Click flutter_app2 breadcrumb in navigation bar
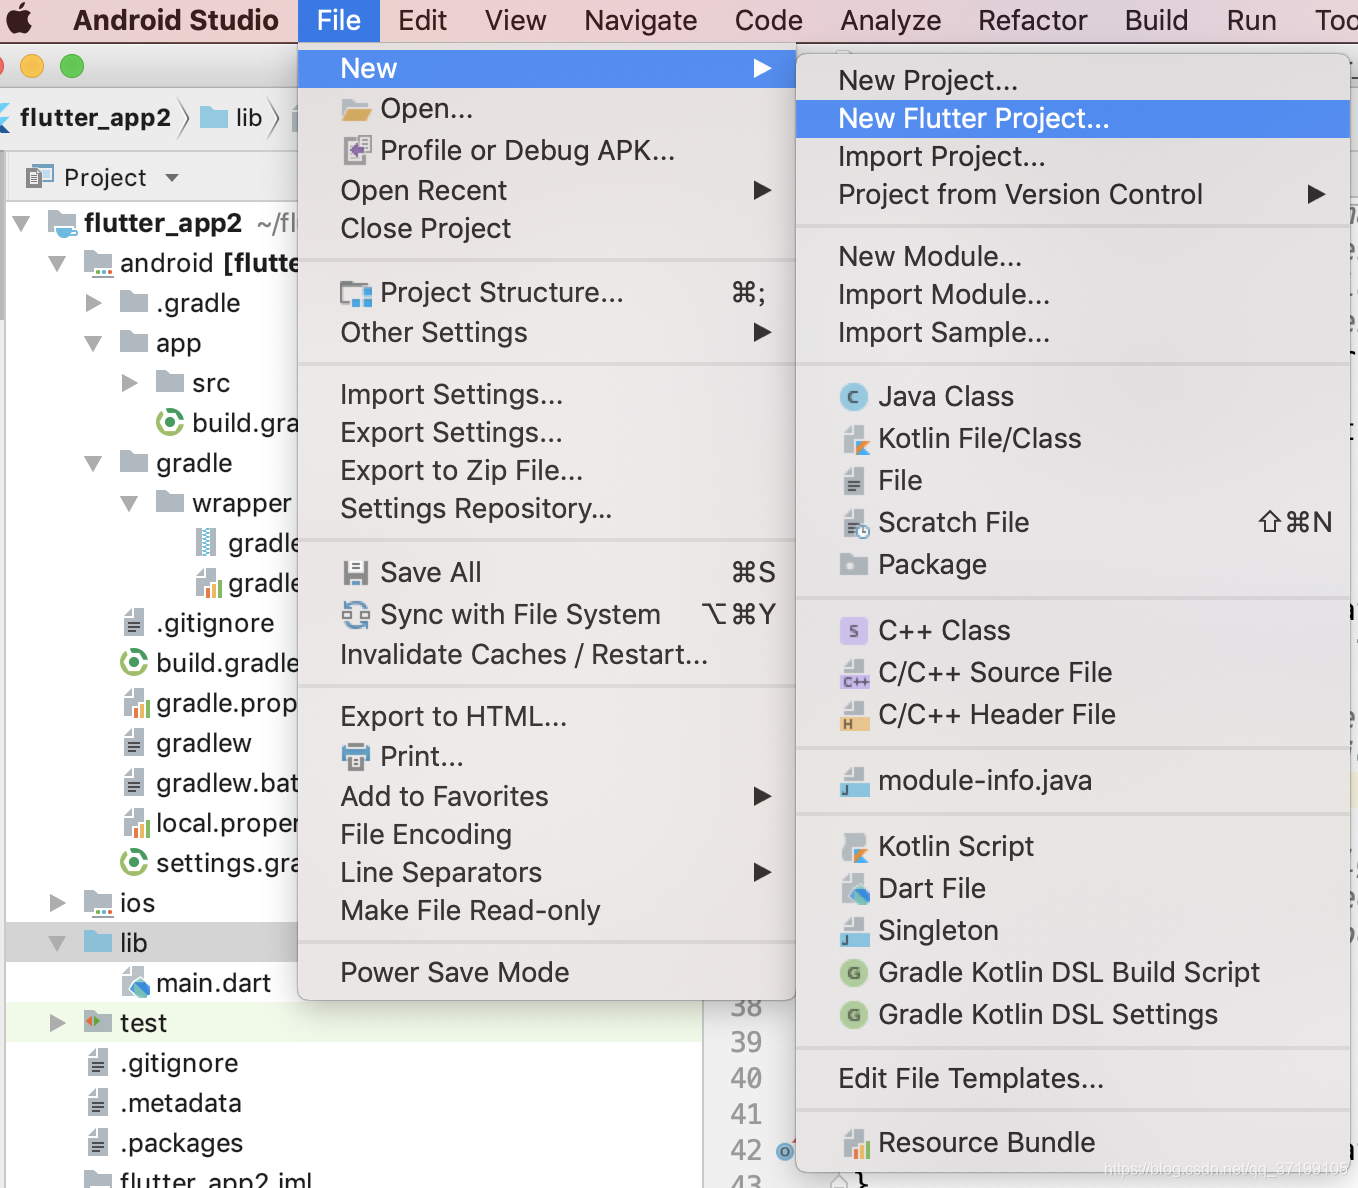 click(x=95, y=118)
